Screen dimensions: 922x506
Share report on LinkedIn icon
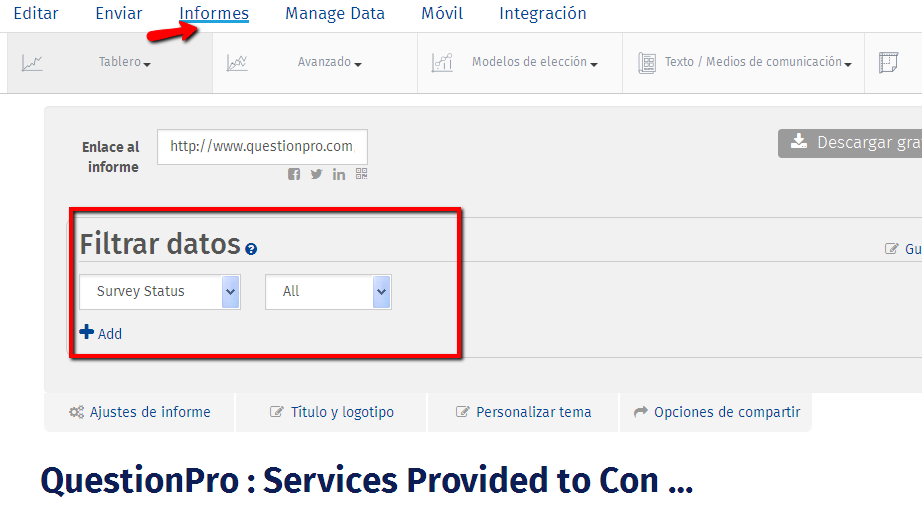[339, 174]
